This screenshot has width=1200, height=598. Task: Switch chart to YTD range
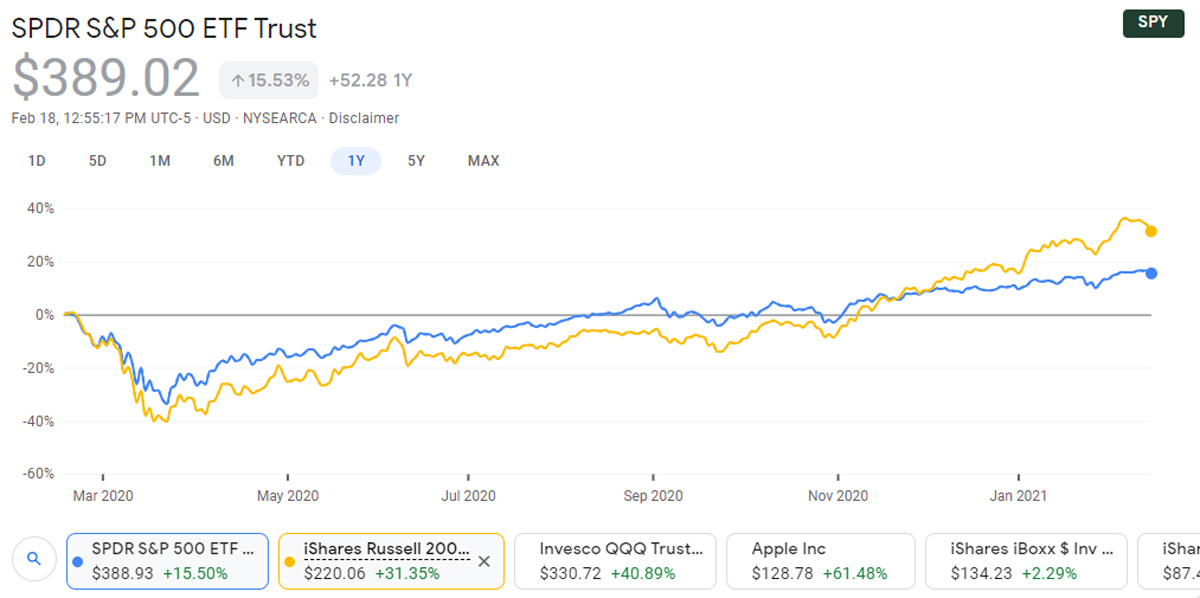291,161
